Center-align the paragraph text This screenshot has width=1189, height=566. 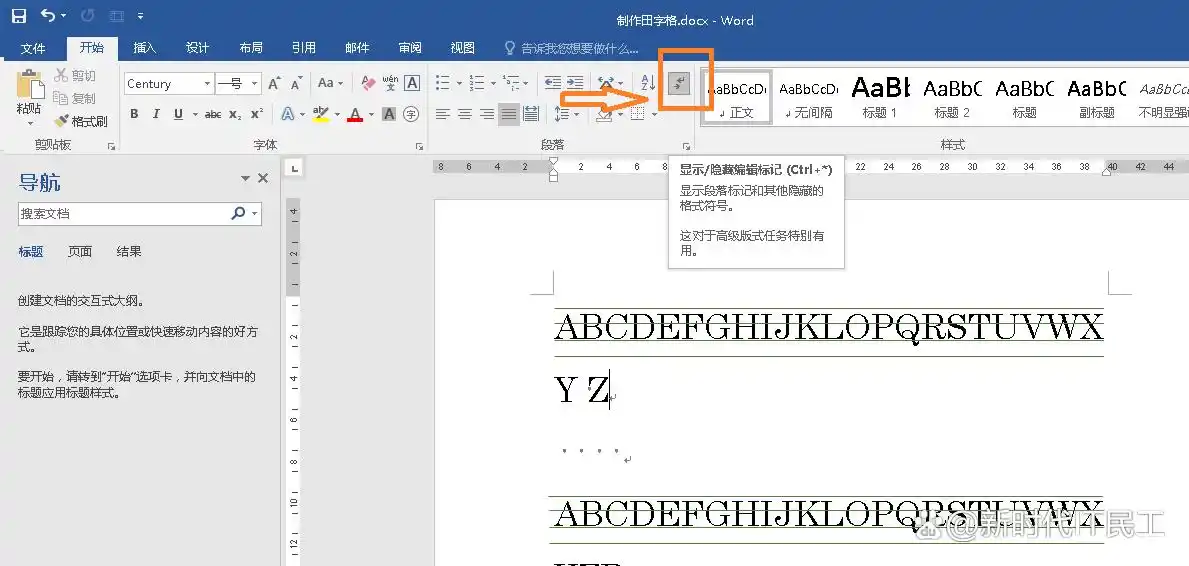(465, 115)
